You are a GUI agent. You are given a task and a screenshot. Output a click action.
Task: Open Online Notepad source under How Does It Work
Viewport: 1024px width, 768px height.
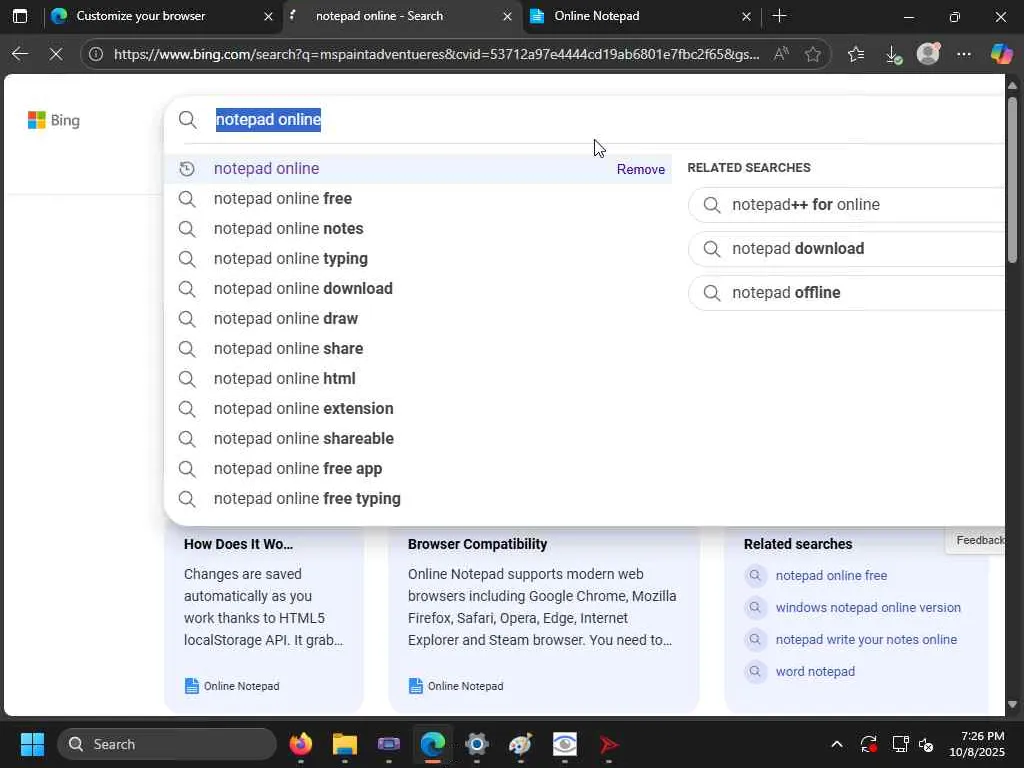[x=232, y=686]
